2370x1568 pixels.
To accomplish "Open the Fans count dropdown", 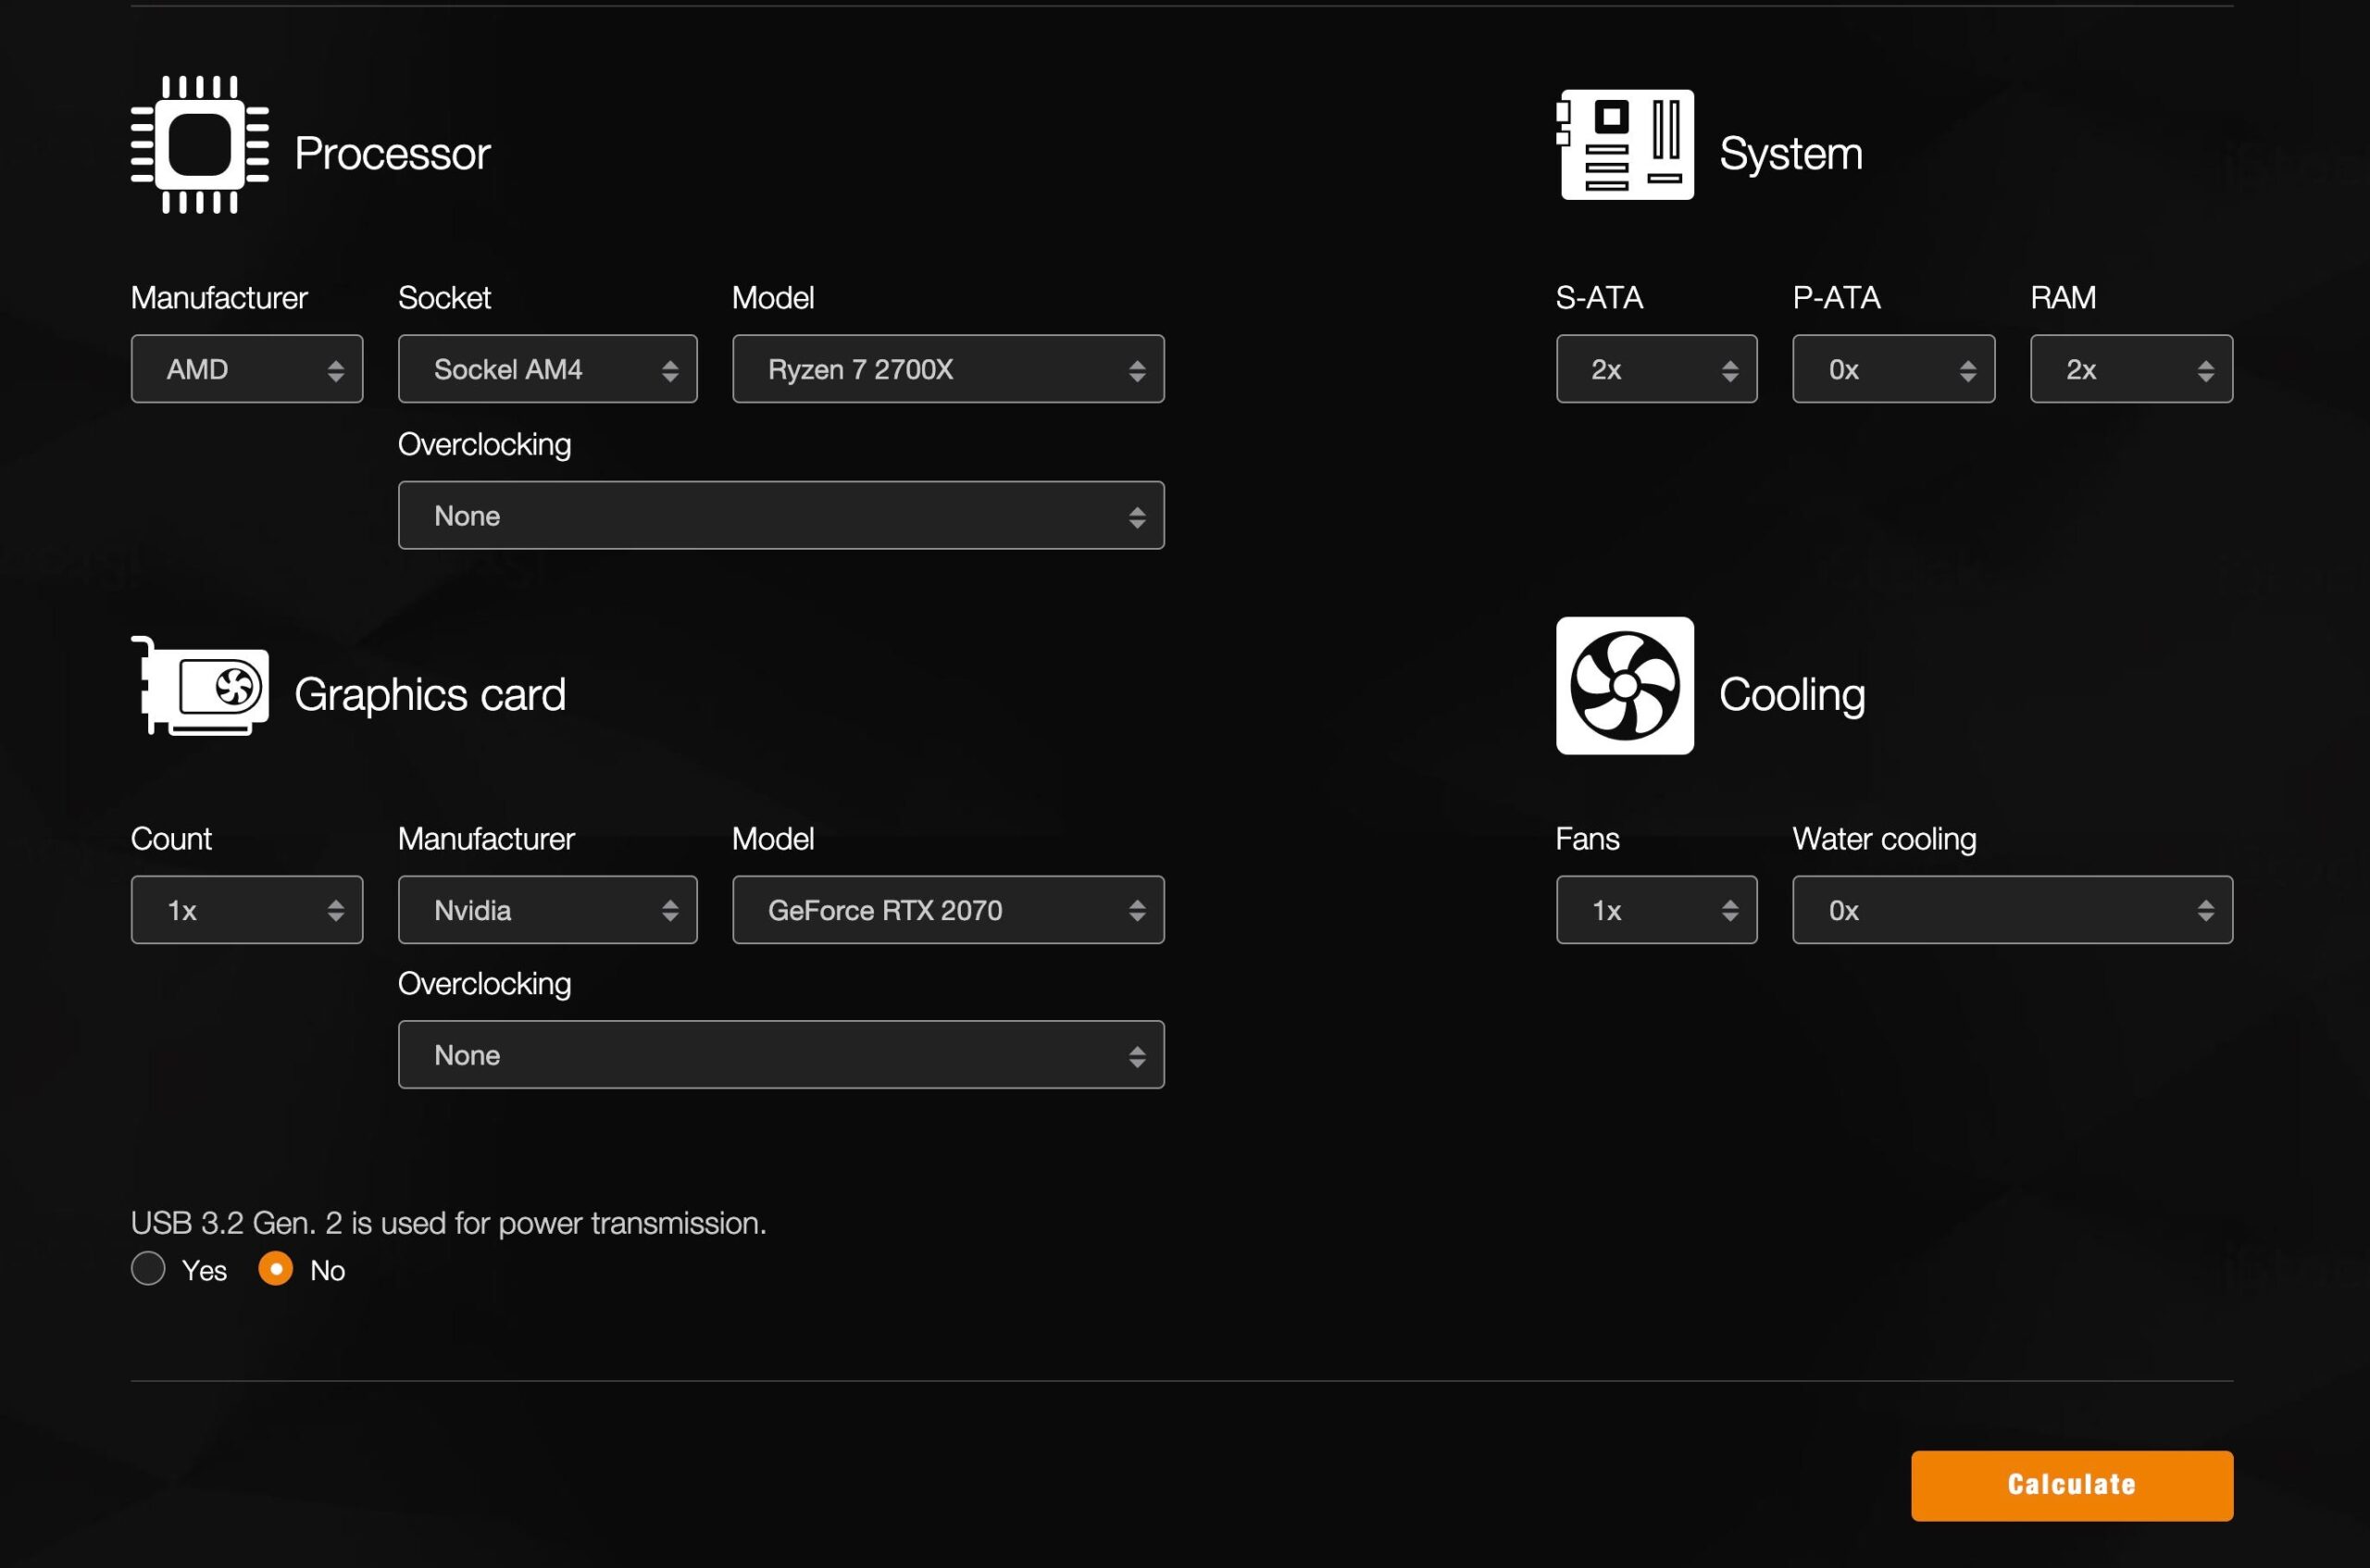I will point(1656,910).
